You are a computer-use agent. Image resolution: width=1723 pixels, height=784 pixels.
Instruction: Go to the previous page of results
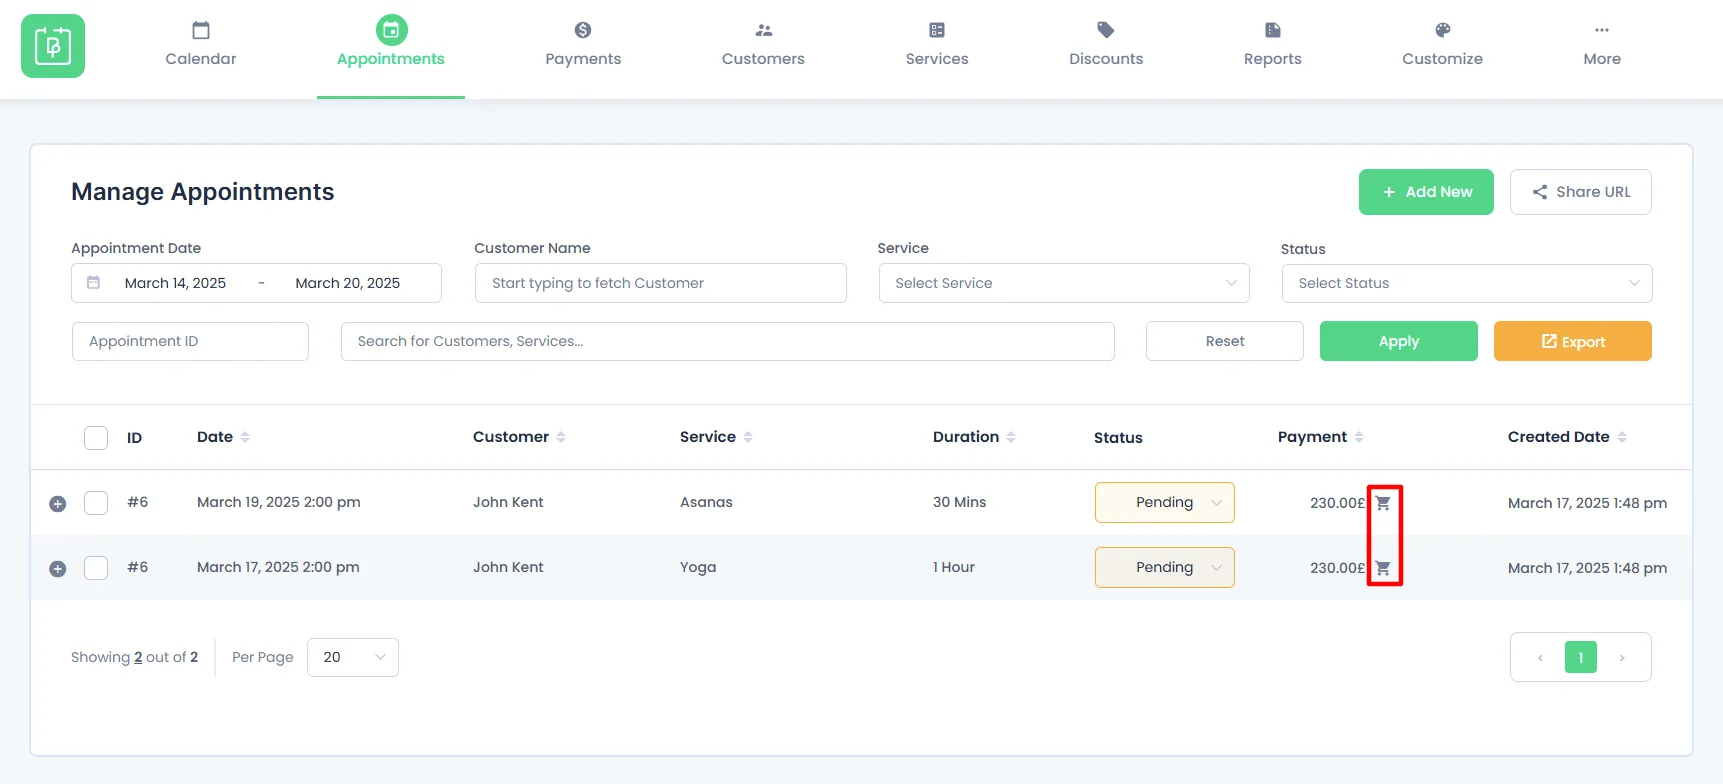click(1540, 657)
